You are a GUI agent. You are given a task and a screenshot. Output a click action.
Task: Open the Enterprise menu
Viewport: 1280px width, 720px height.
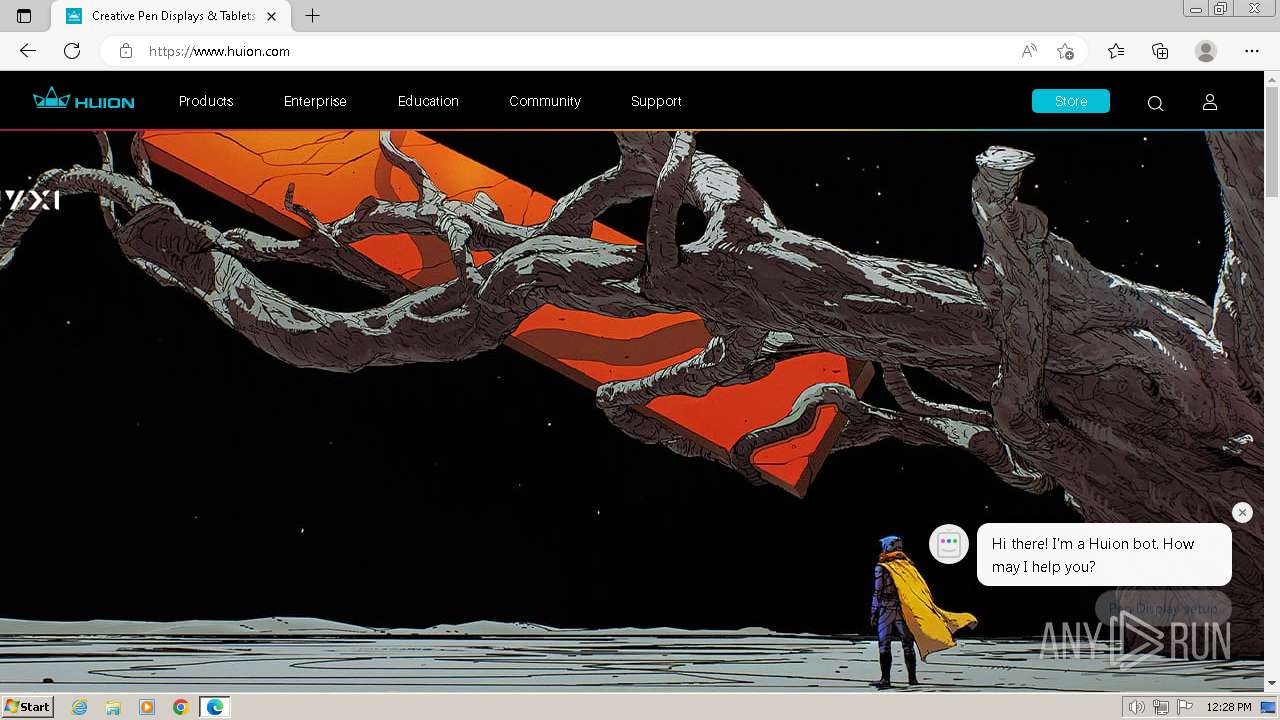pos(315,101)
